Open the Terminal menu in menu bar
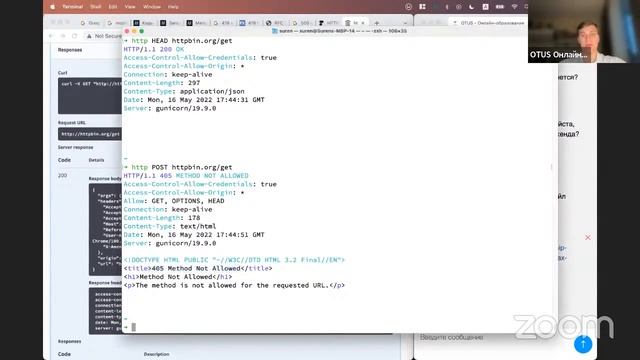640x360 pixels. pos(73,7)
